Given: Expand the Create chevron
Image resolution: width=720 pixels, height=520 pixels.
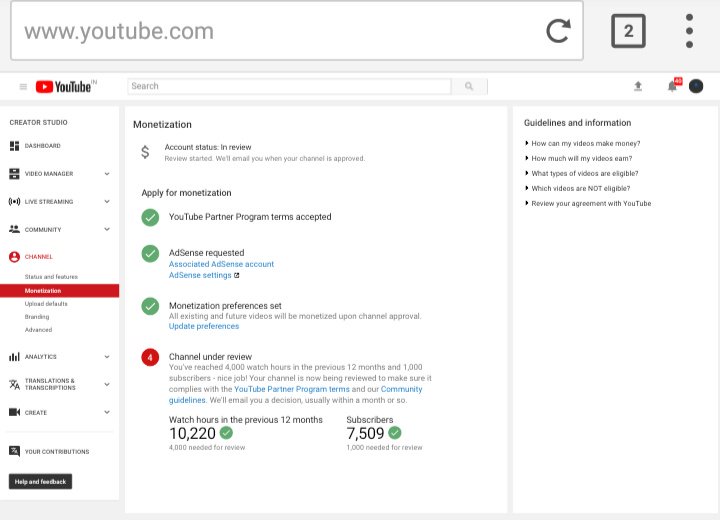Looking at the screenshot, I should (107, 412).
